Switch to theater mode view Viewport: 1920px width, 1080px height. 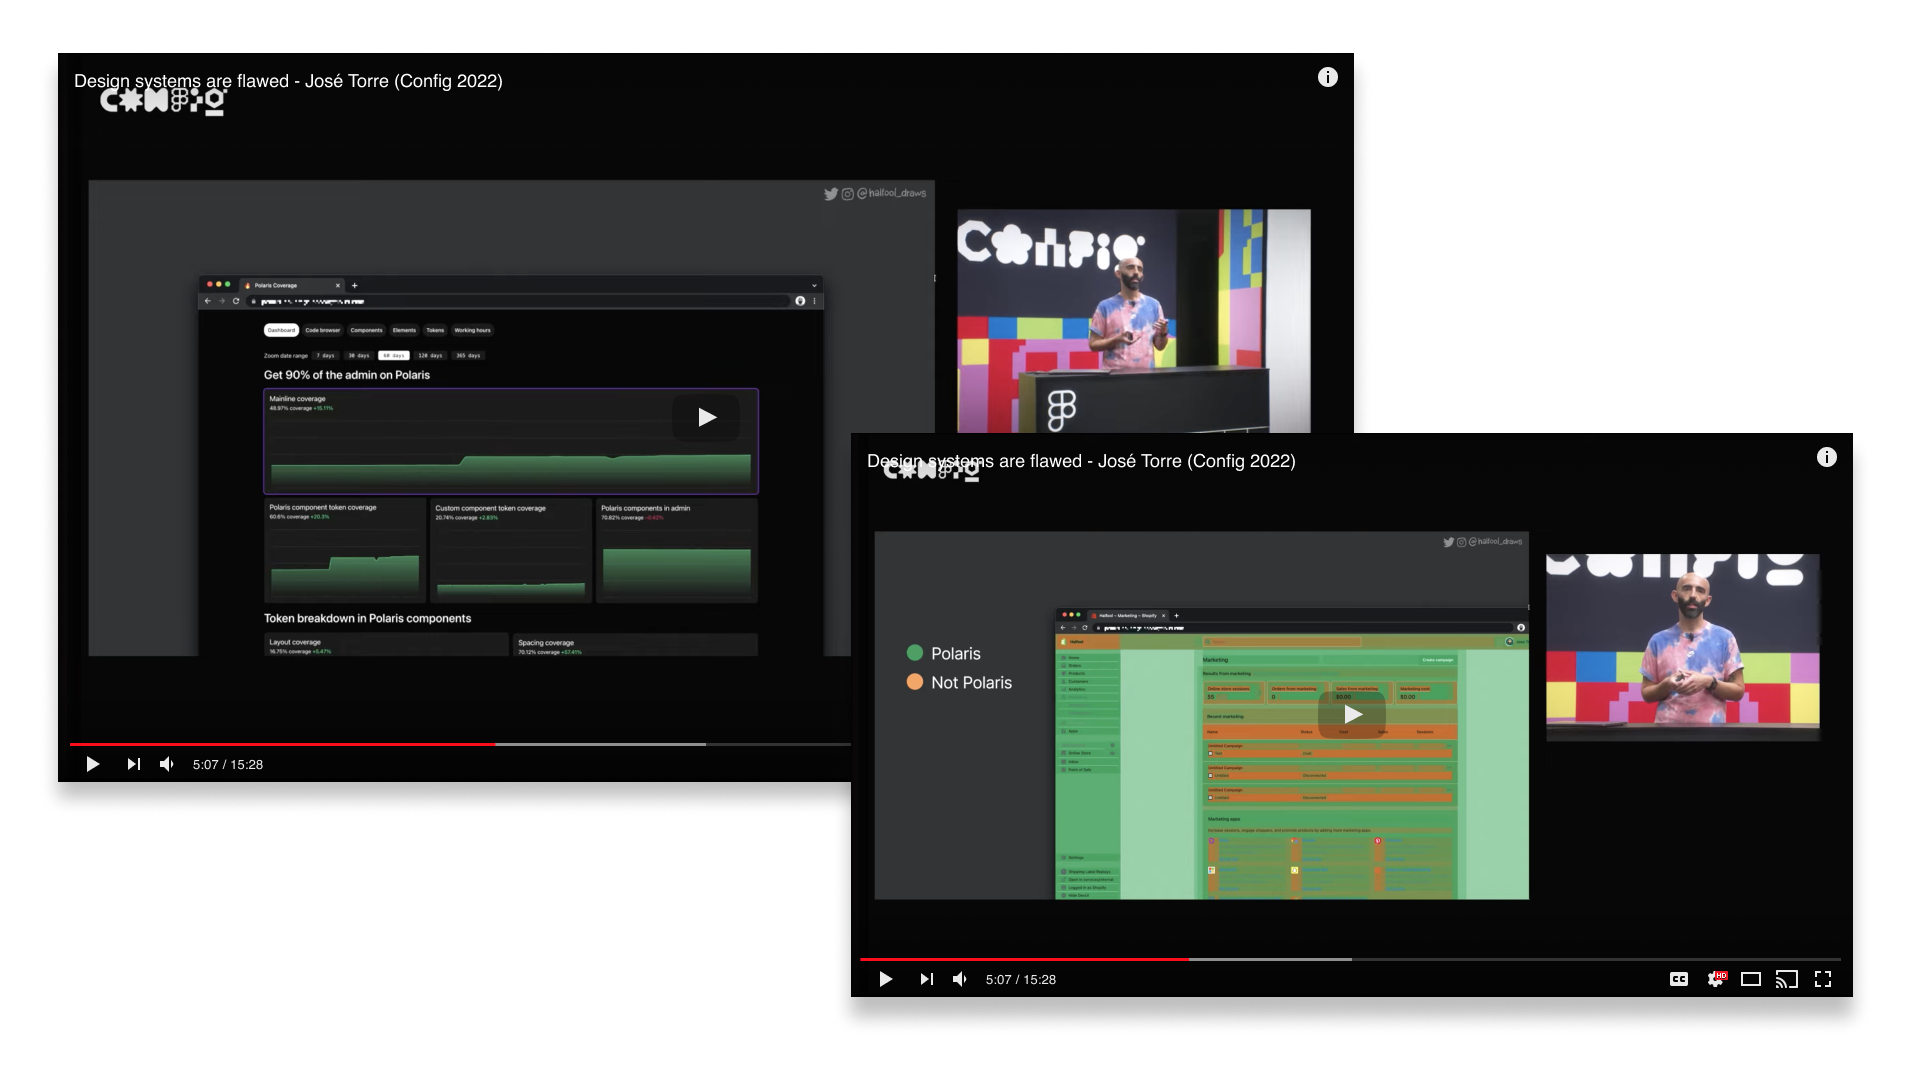(1751, 979)
